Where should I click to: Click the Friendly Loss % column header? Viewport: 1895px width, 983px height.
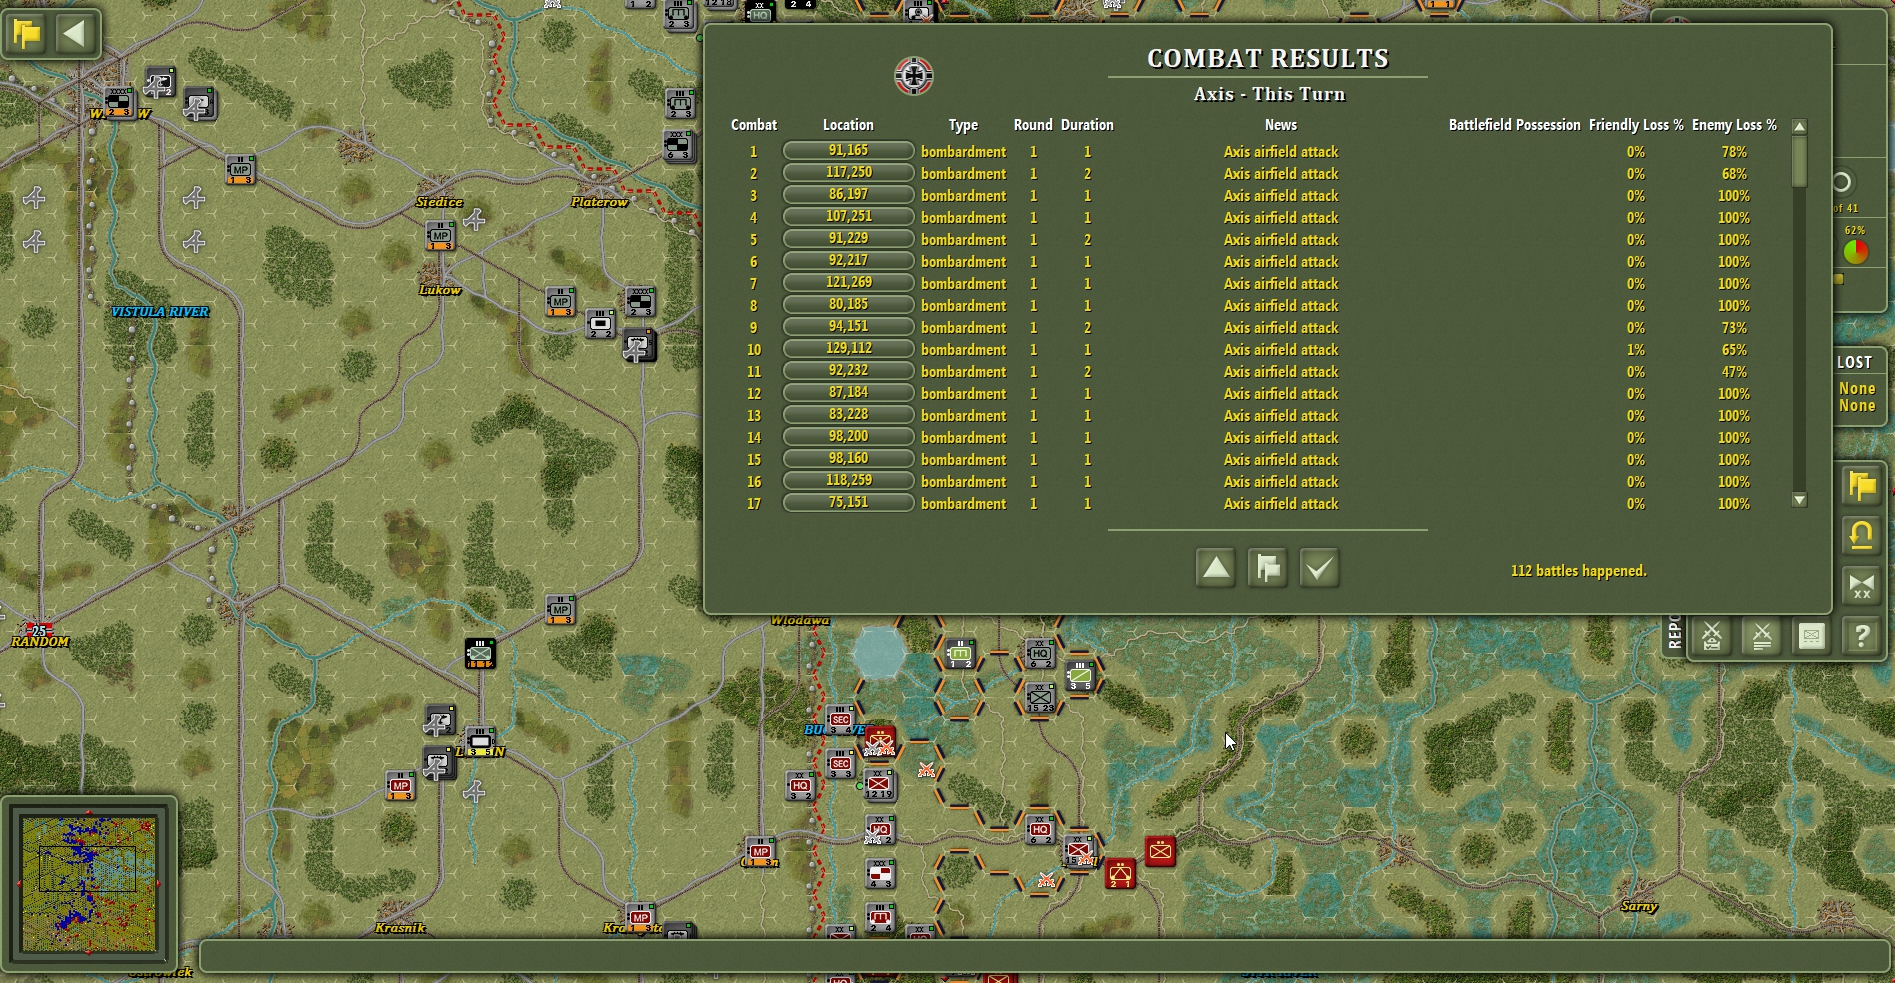pos(1636,125)
